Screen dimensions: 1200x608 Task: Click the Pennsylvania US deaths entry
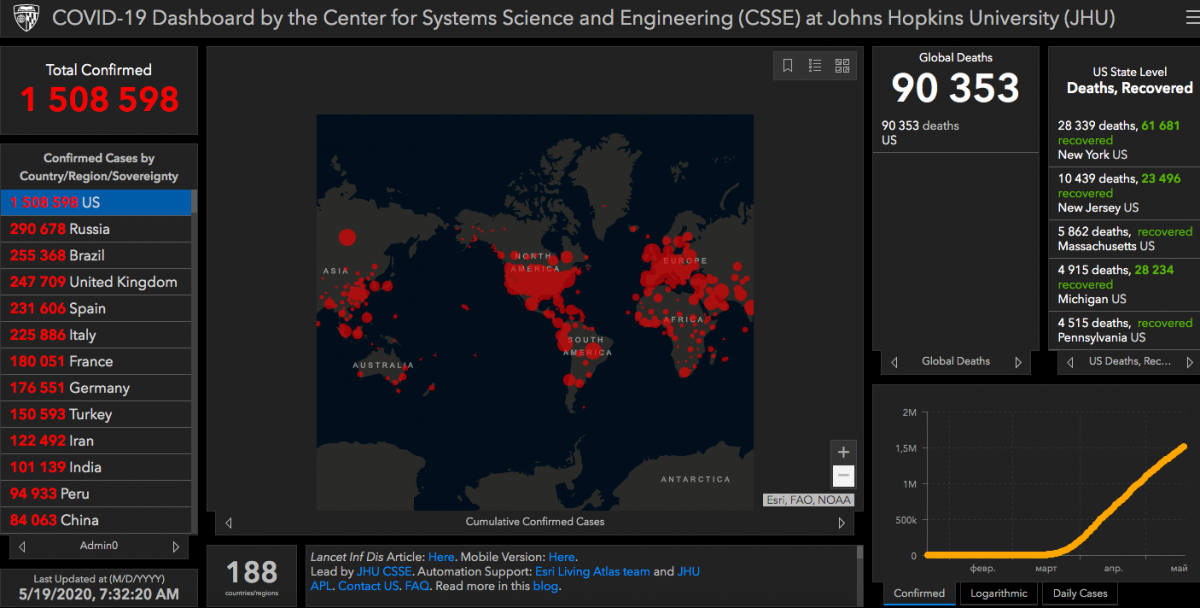click(1124, 330)
